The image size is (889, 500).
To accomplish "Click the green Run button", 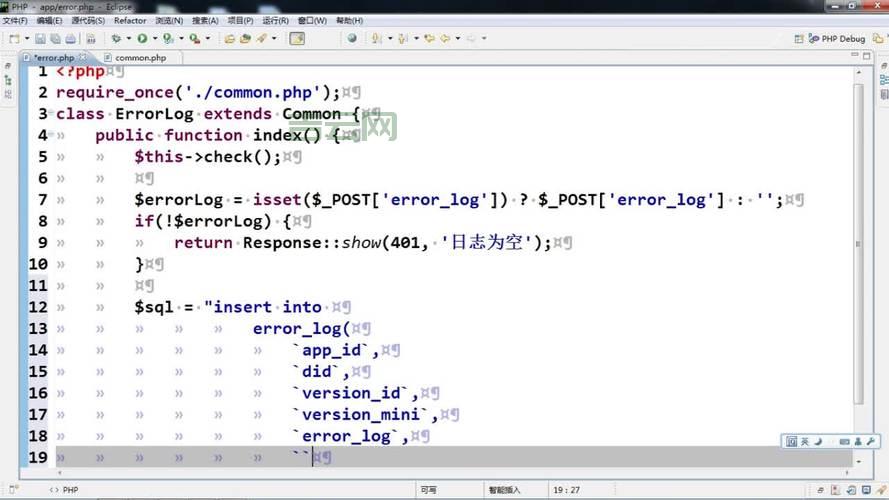I will pyautogui.click(x=142, y=39).
